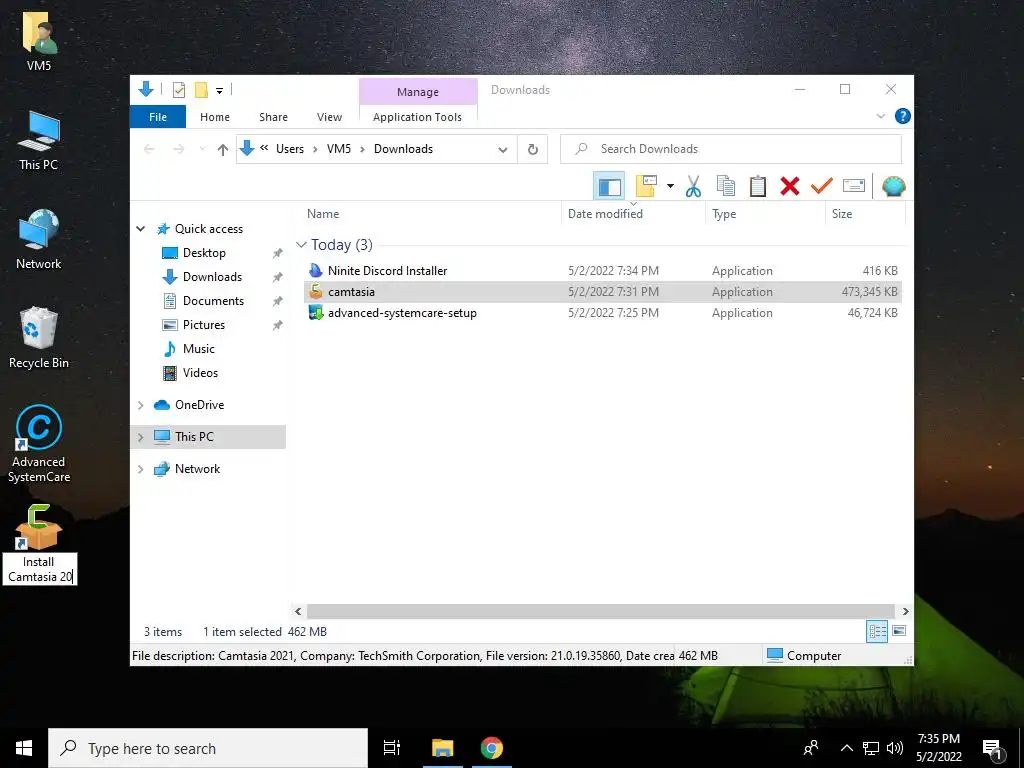1024x768 pixels.
Task: Click the Task View taskbar icon
Action: 392,748
